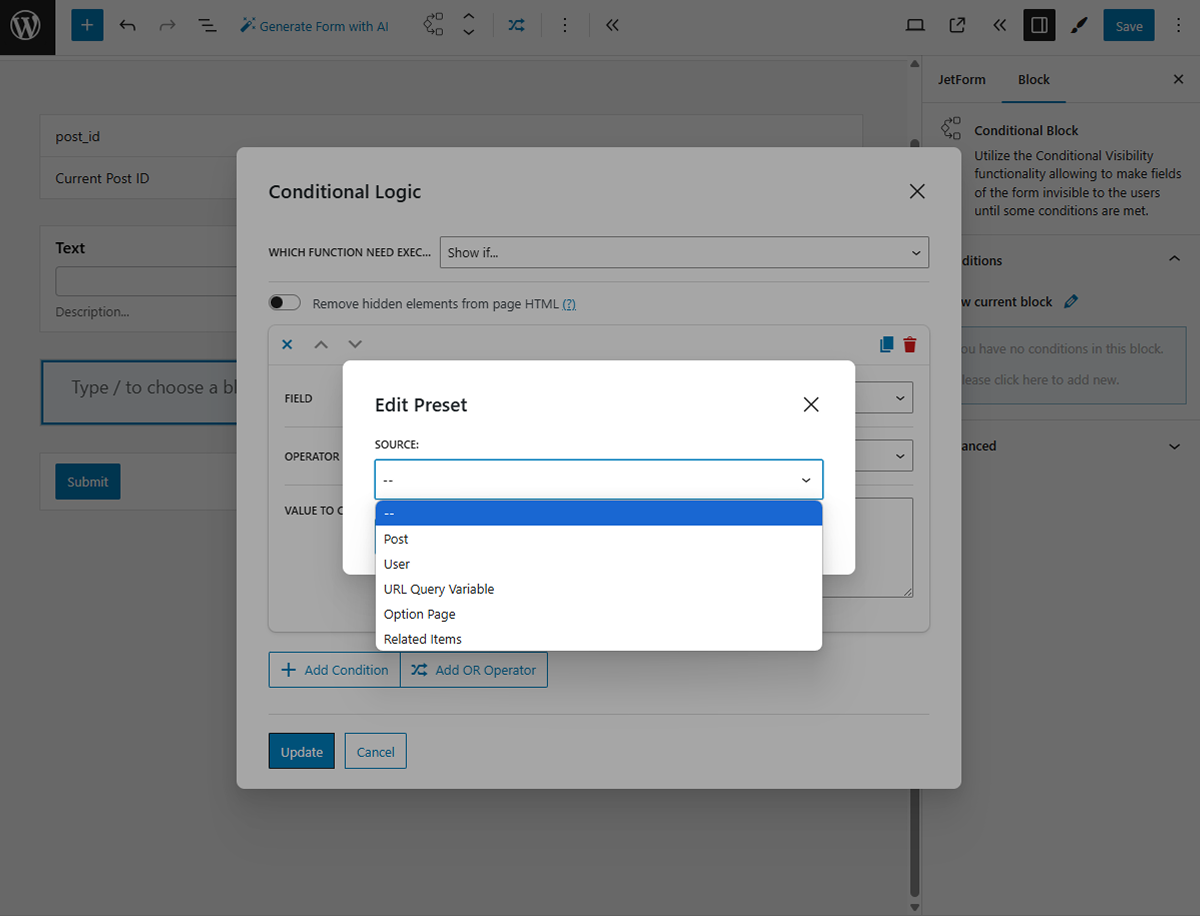1200x916 pixels.
Task: Switch to the JetForm tab
Action: click(x=961, y=79)
